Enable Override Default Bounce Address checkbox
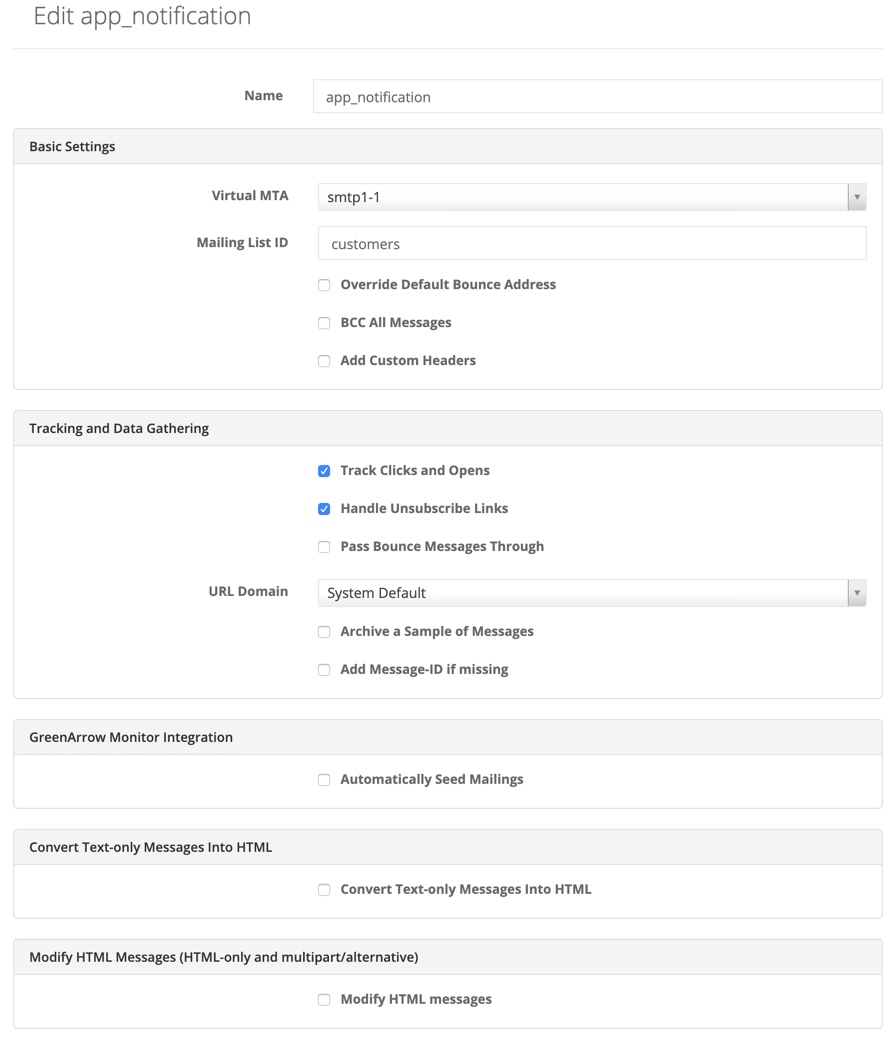 (x=324, y=285)
